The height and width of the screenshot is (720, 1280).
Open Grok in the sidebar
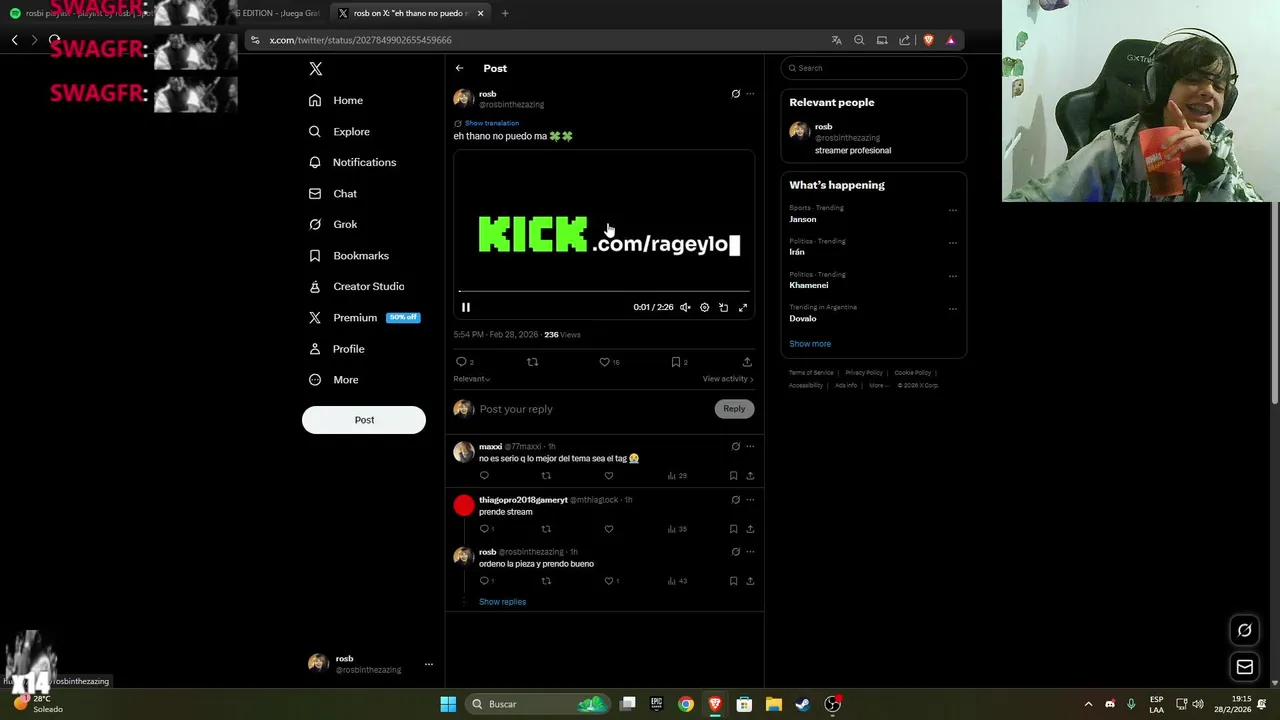point(333,224)
